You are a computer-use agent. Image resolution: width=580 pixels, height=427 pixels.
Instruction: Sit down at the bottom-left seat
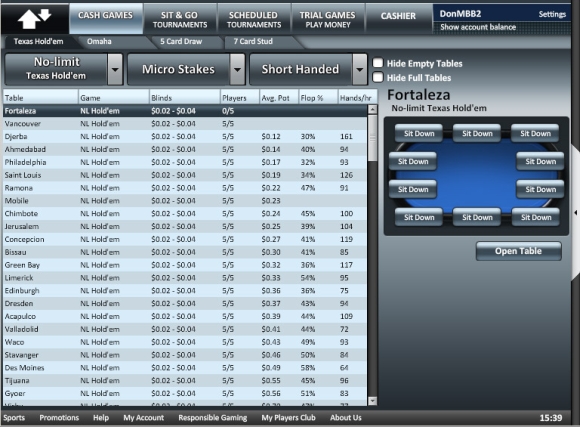419,217
